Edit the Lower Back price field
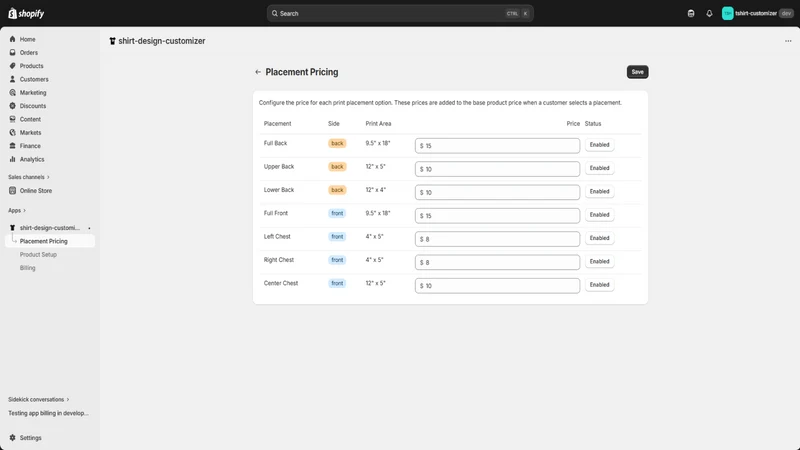This screenshot has height=450, width=800. point(497,192)
